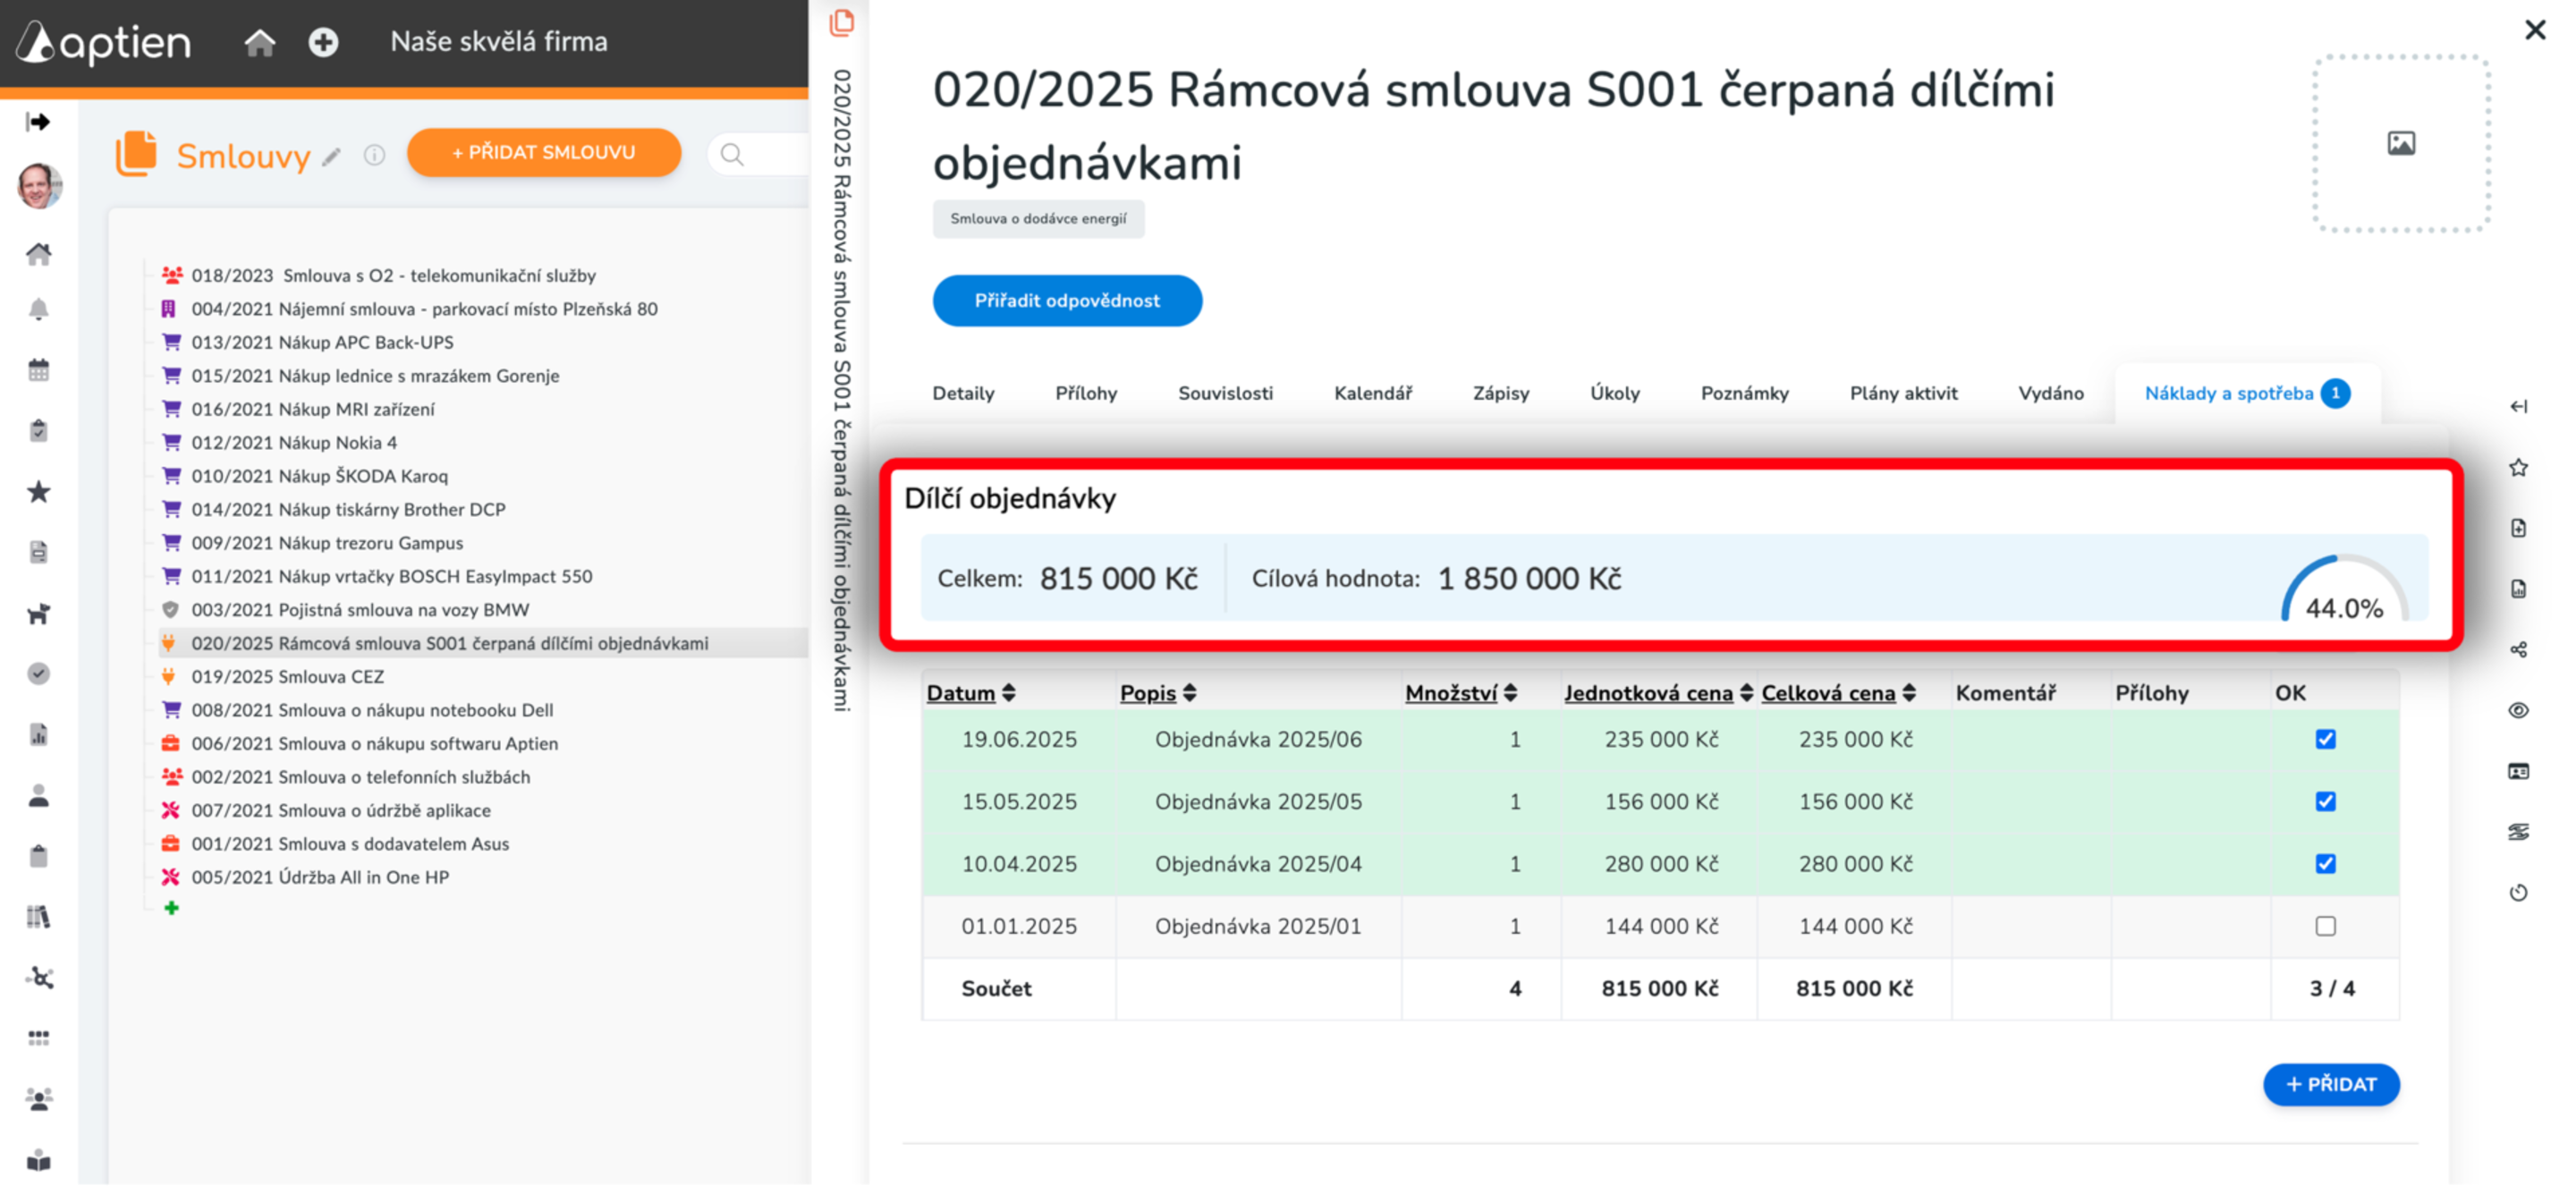Screen dimensions: 2576x1186
Task: Open notifications bell in sidebar
Action: click(39, 309)
